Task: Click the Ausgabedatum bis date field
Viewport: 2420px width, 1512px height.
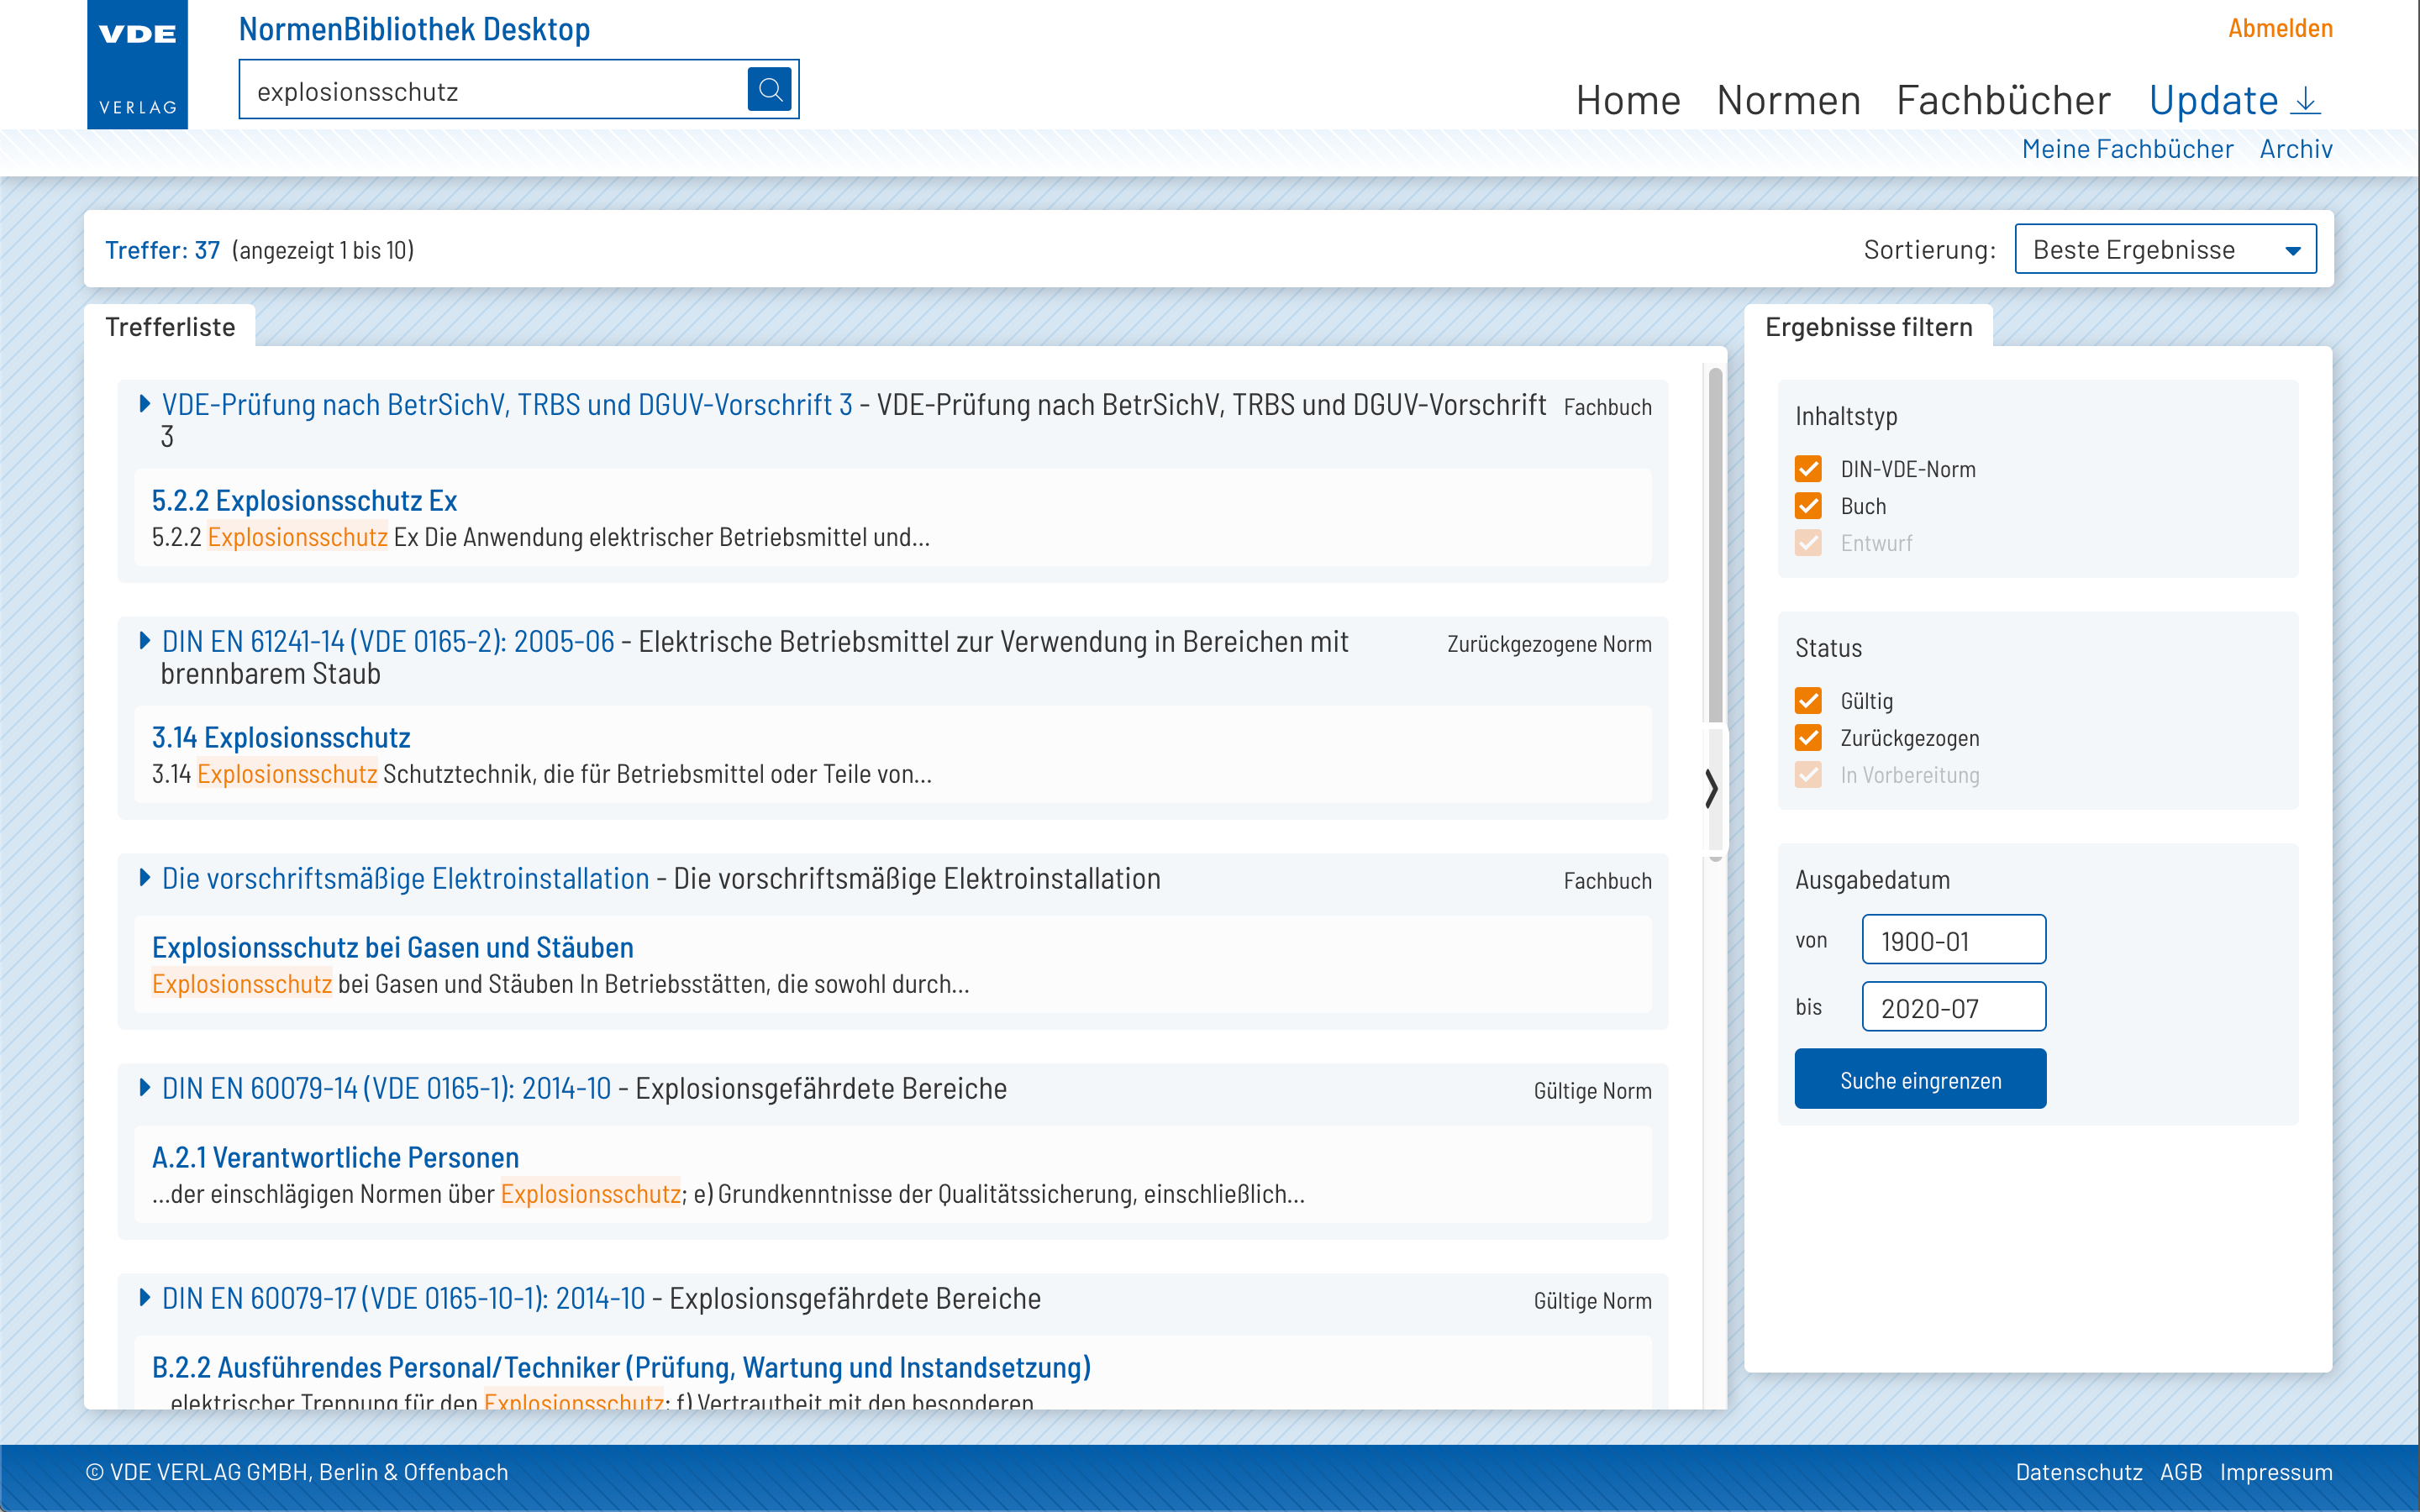Action: tap(1953, 1007)
